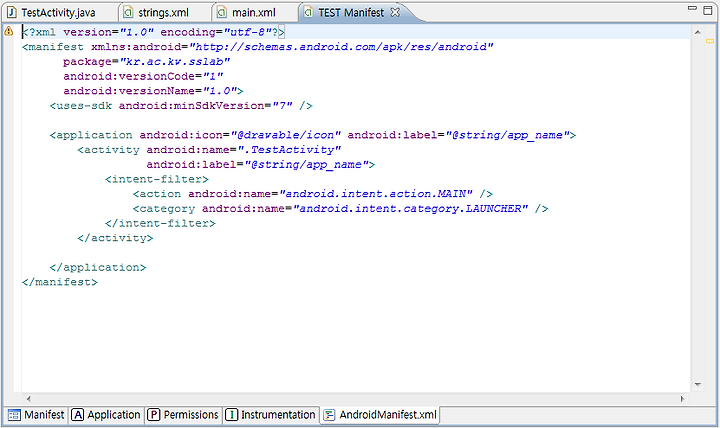Click the android:versionCode="1" attribute
The height and width of the screenshot is (428, 720).
point(143,76)
